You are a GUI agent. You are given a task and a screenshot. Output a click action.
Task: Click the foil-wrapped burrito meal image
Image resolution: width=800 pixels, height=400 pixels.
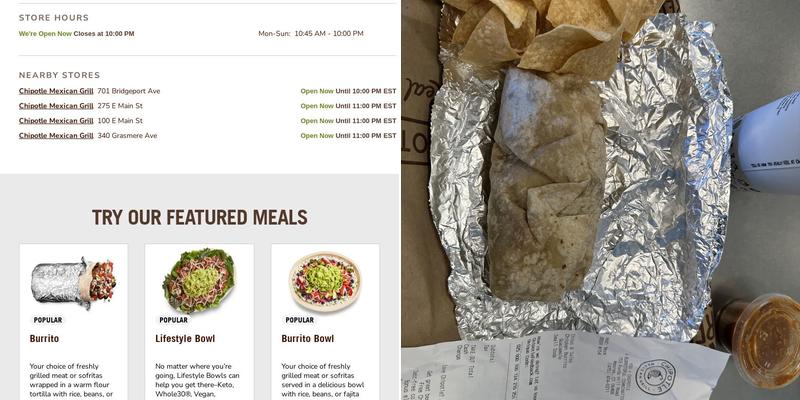[73, 282]
